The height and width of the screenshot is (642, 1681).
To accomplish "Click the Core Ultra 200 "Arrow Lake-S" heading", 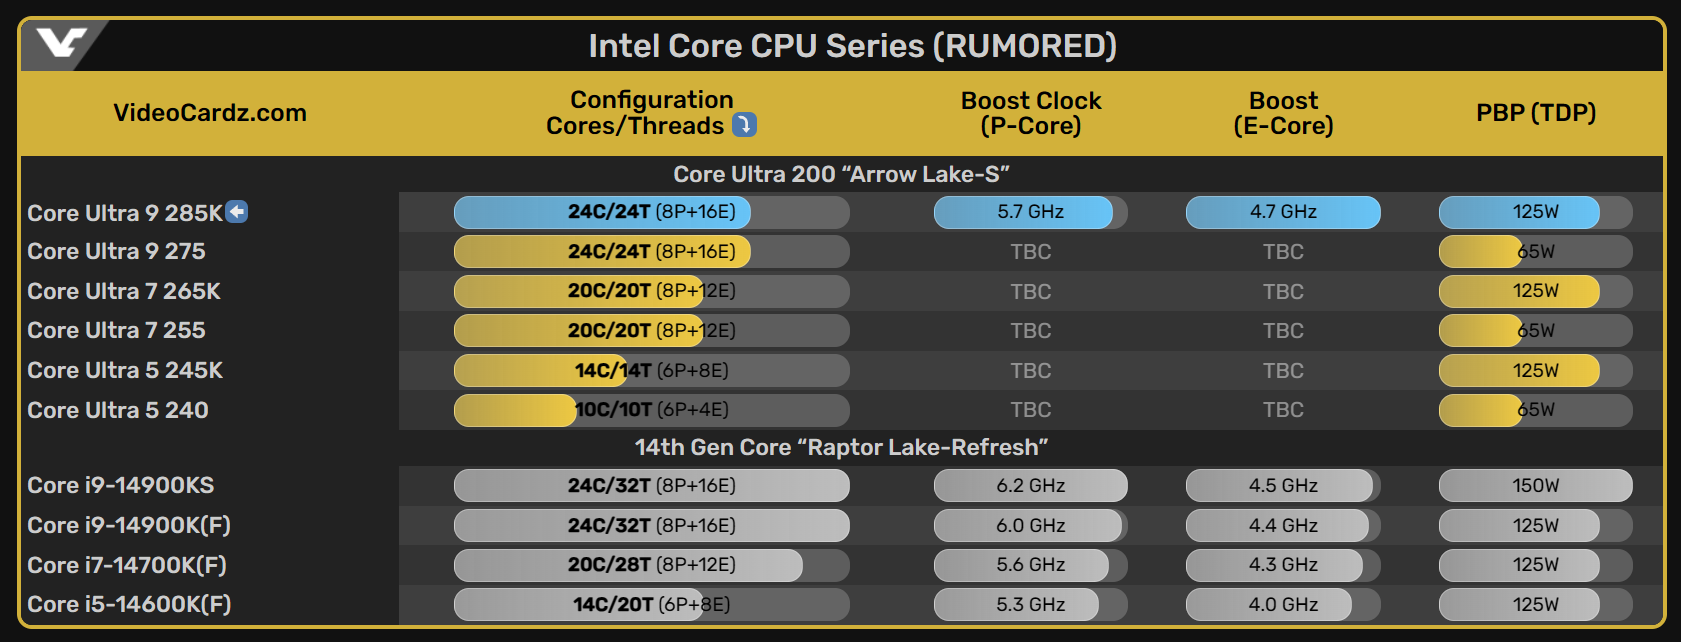I will coord(841,174).
